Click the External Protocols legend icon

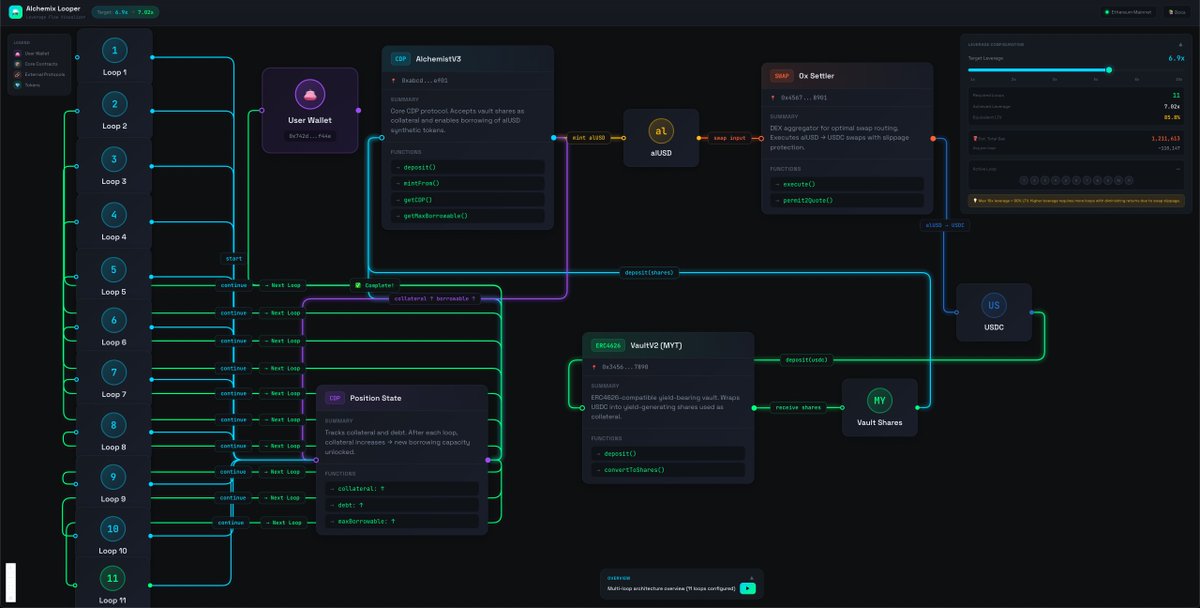16,74
